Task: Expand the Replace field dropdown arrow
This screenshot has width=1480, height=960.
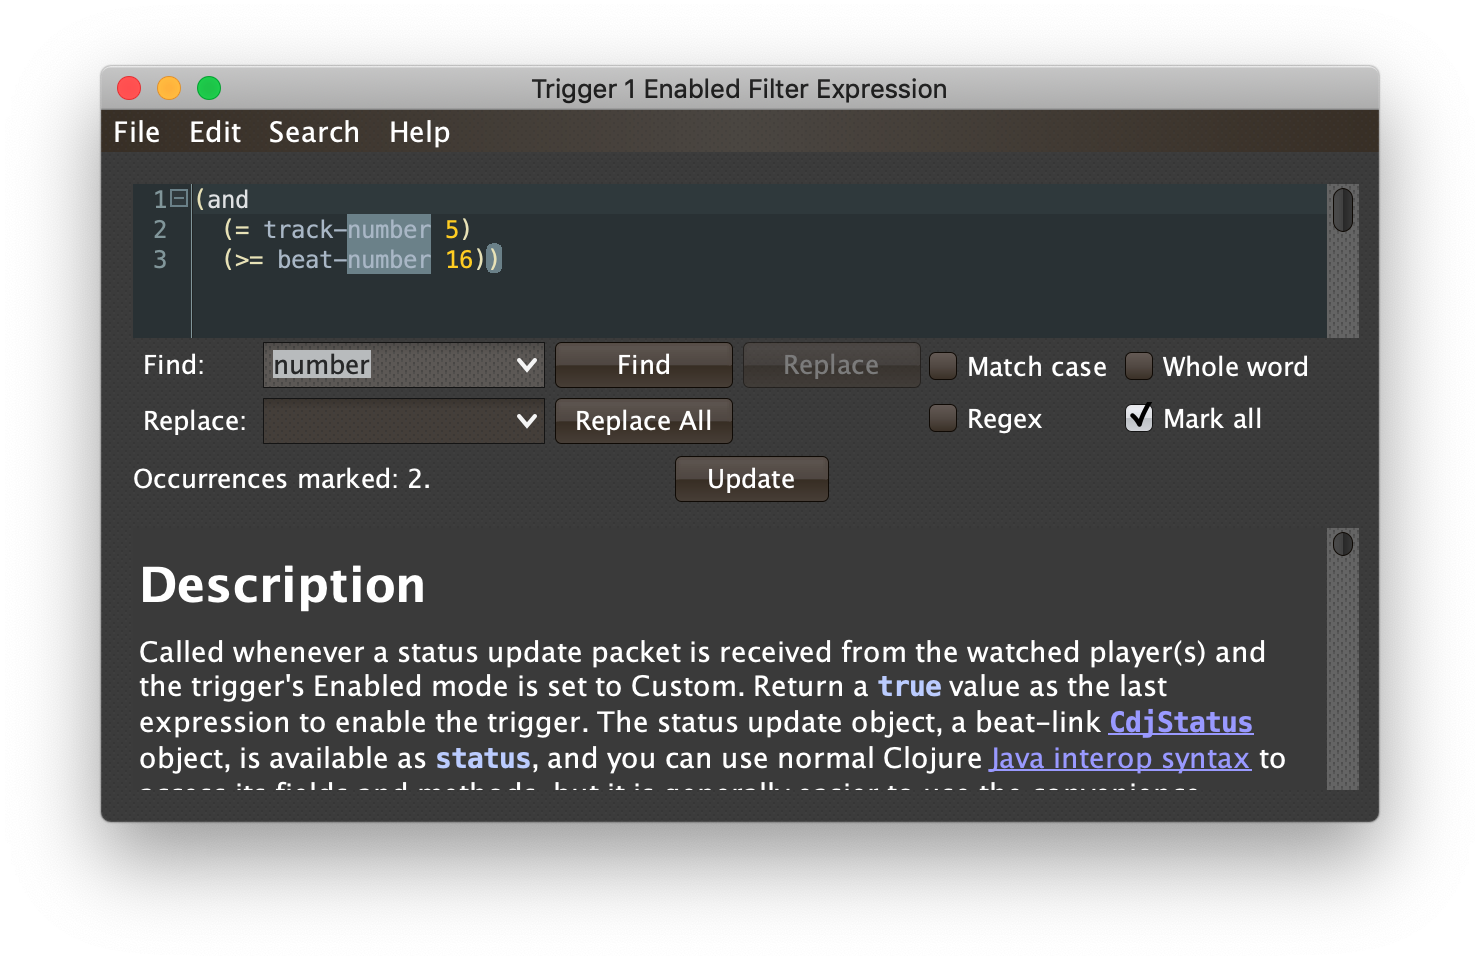Action: pyautogui.click(x=527, y=421)
